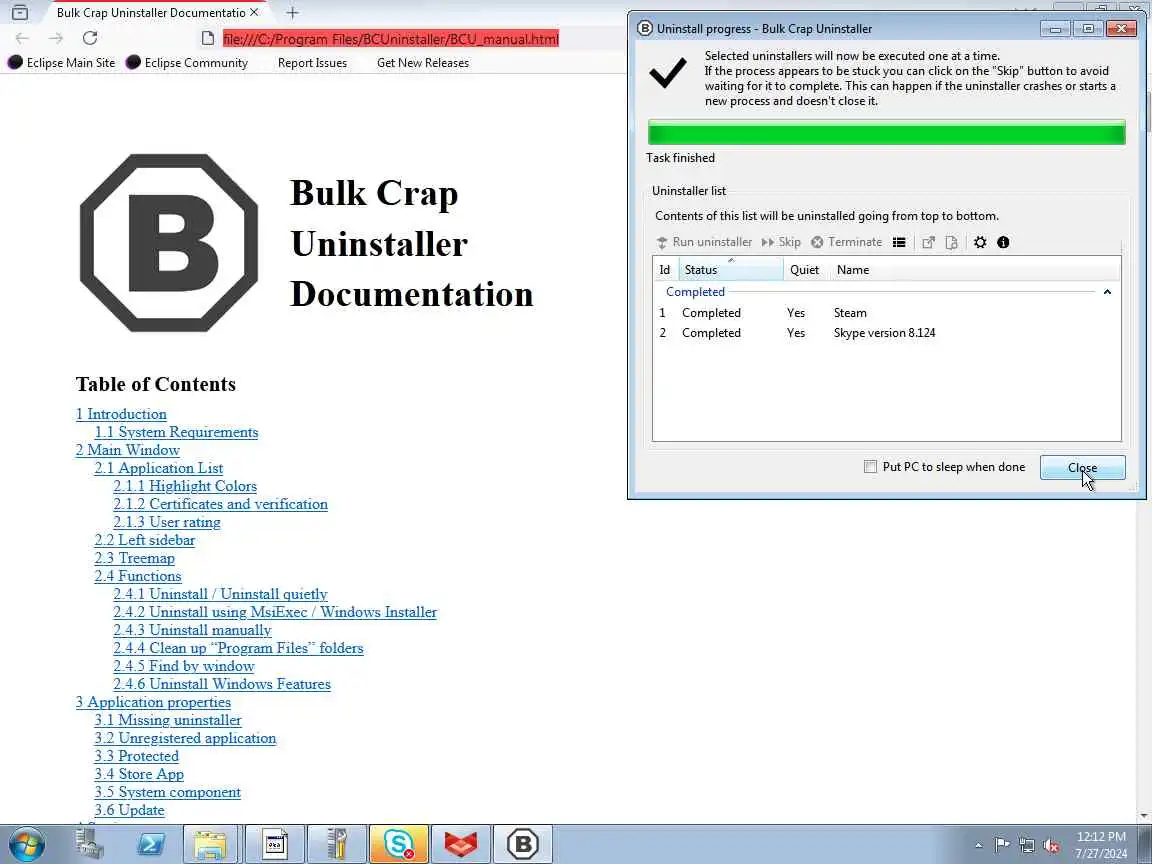The width and height of the screenshot is (1152, 864).
Task: Open the 2 Main Window link
Action: pyautogui.click(x=128, y=450)
